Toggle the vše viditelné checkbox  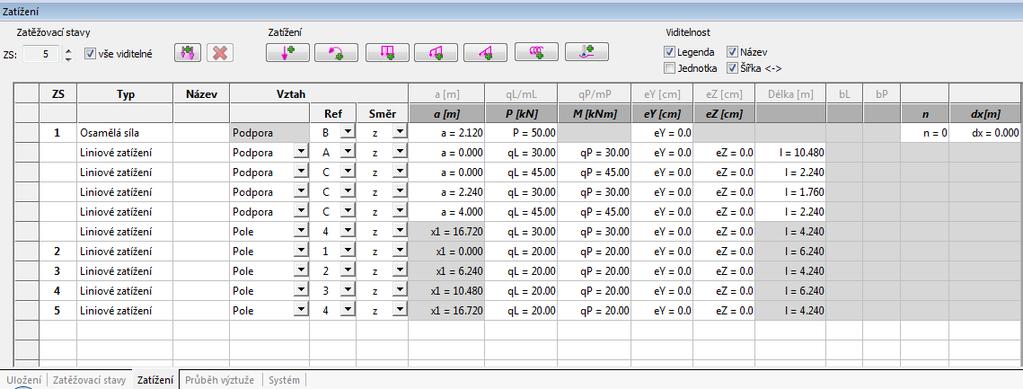[90, 54]
